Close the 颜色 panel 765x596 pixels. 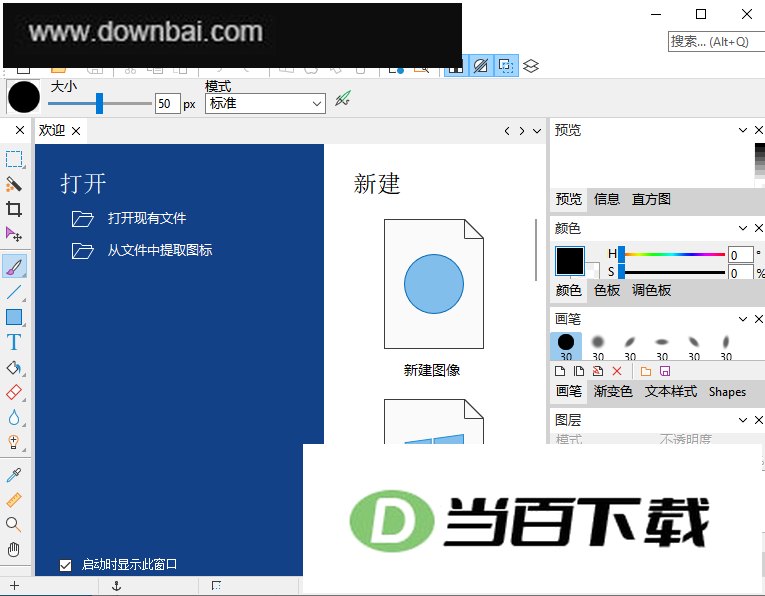[759, 228]
